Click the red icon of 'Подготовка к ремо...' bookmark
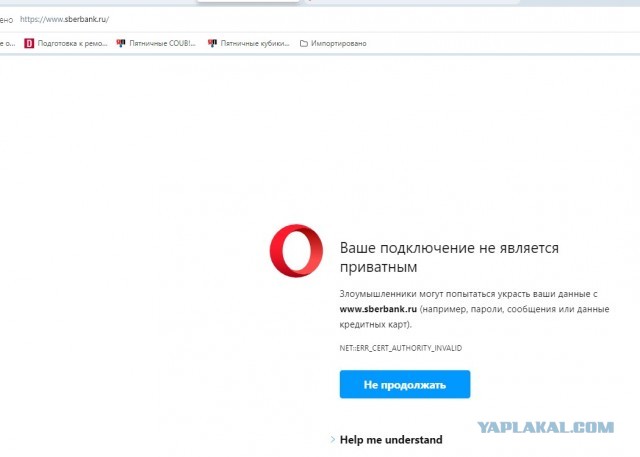Viewport: 640px width, 457px height. click(x=29, y=43)
